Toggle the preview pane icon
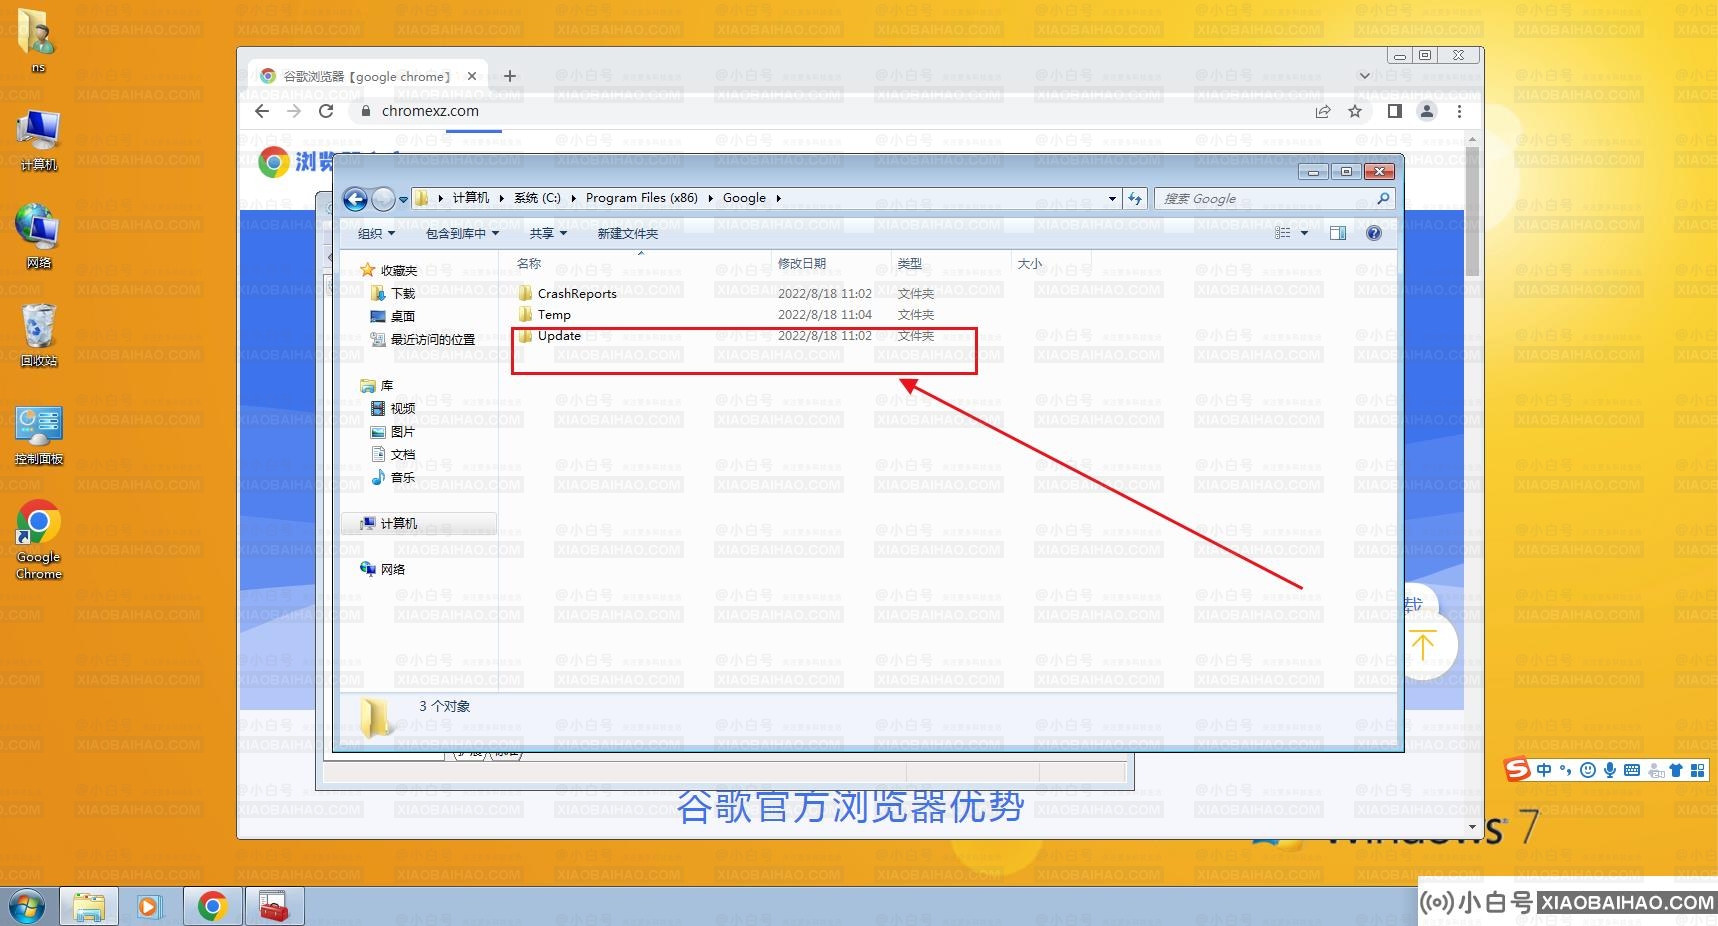The width and height of the screenshot is (1718, 926). pyautogui.click(x=1338, y=233)
